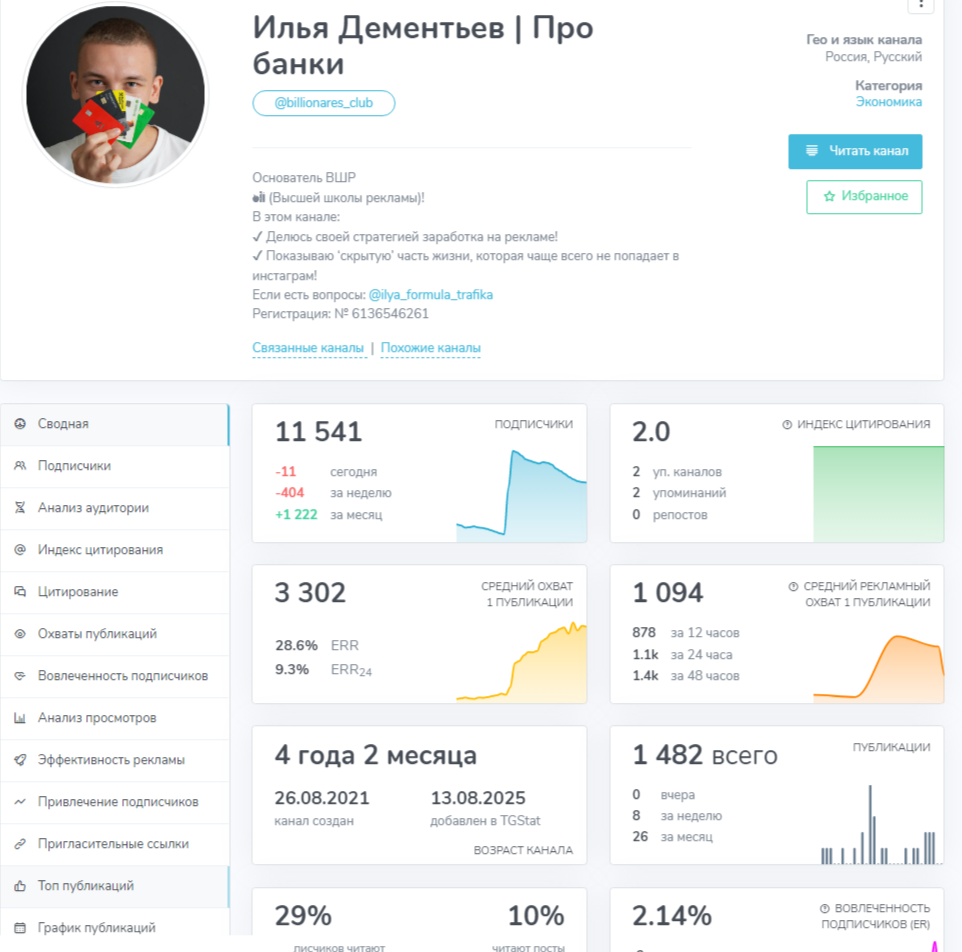Toggle the channel into Избранное favorites
962x952 pixels.
click(x=864, y=197)
